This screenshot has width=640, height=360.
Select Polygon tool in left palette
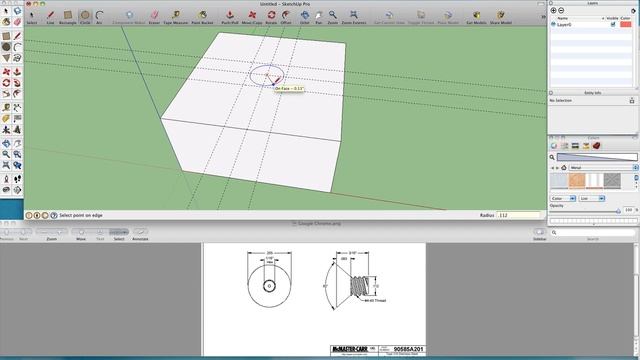coord(6,58)
